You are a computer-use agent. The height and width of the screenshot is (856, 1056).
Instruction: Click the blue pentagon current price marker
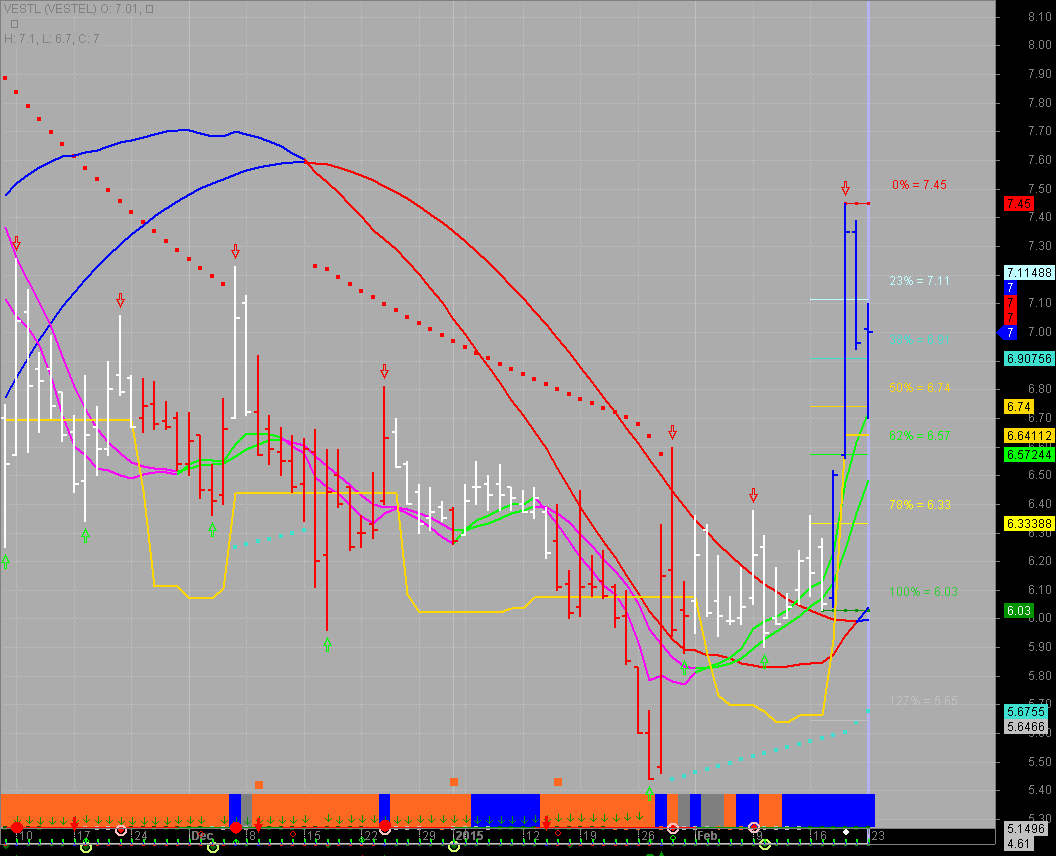(1006, 332)
